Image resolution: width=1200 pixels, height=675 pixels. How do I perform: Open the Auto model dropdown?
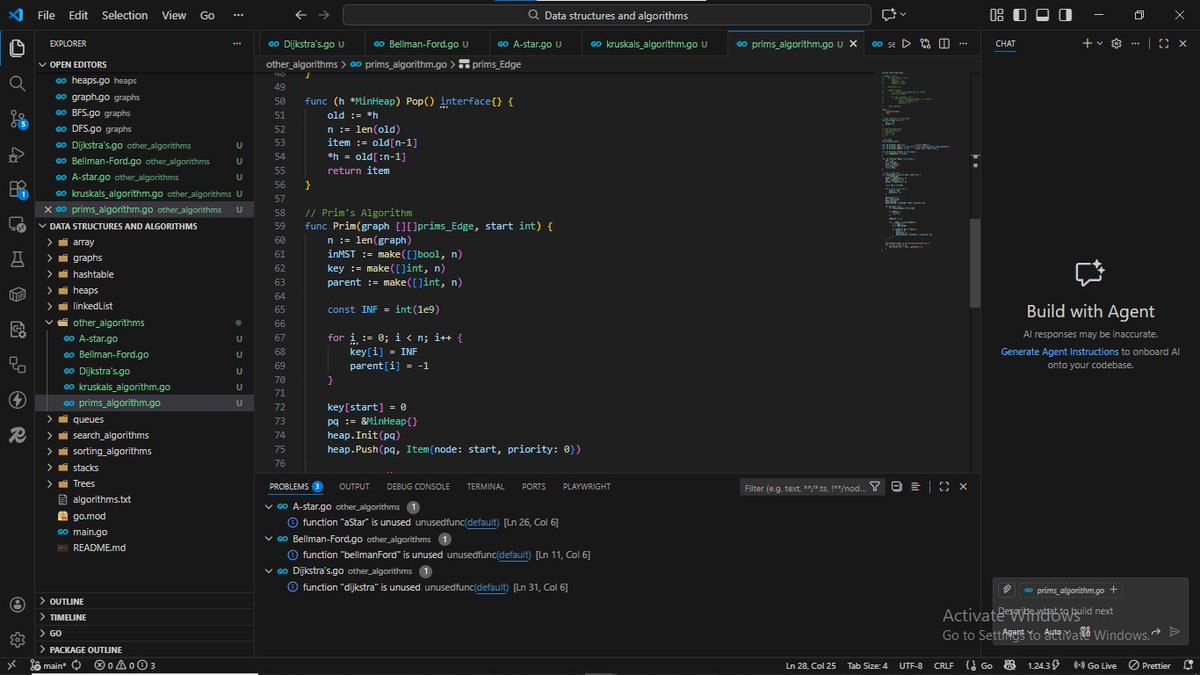(x=1058, y=632)
